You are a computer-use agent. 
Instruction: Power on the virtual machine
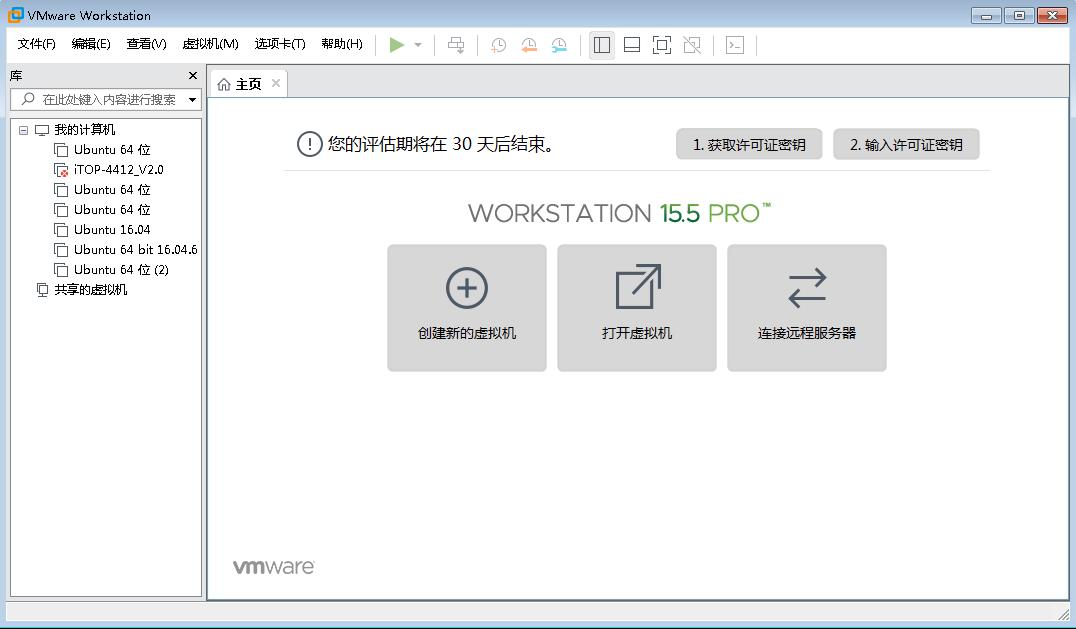click(397, 44)
